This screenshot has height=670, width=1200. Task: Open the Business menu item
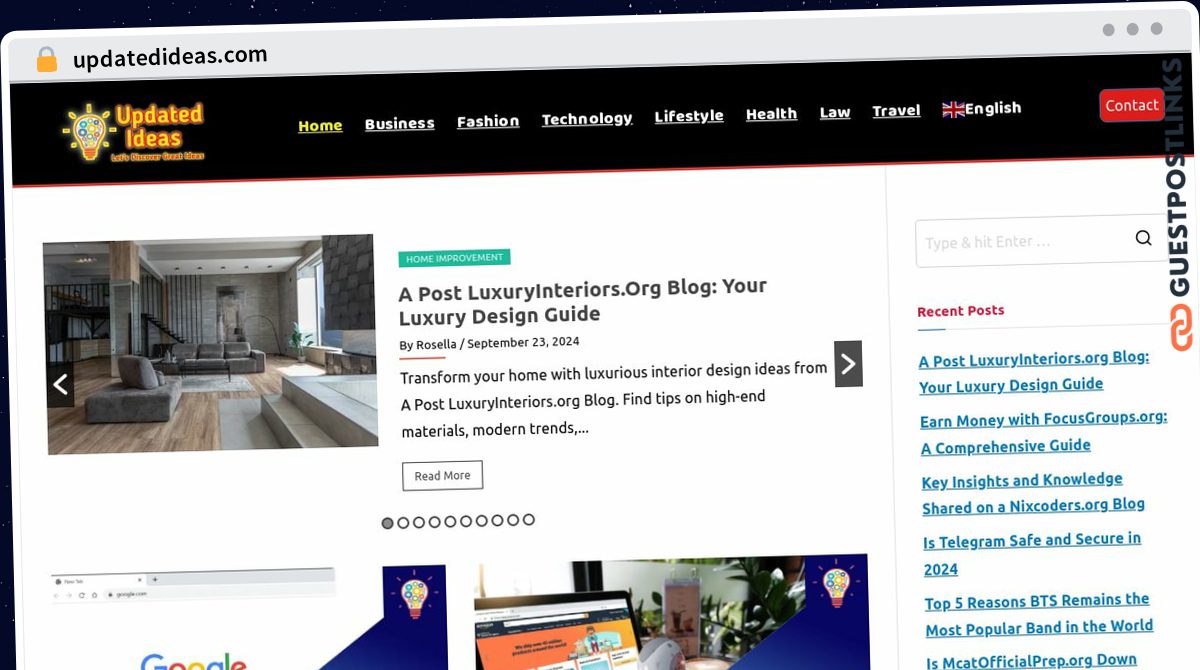[x=400, y=124]
